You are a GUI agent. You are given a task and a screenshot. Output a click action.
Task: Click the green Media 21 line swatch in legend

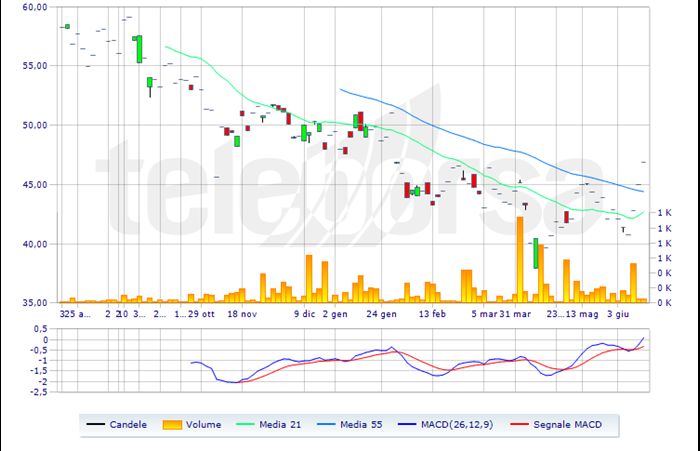pyautogui.click(x=245, y=424)
